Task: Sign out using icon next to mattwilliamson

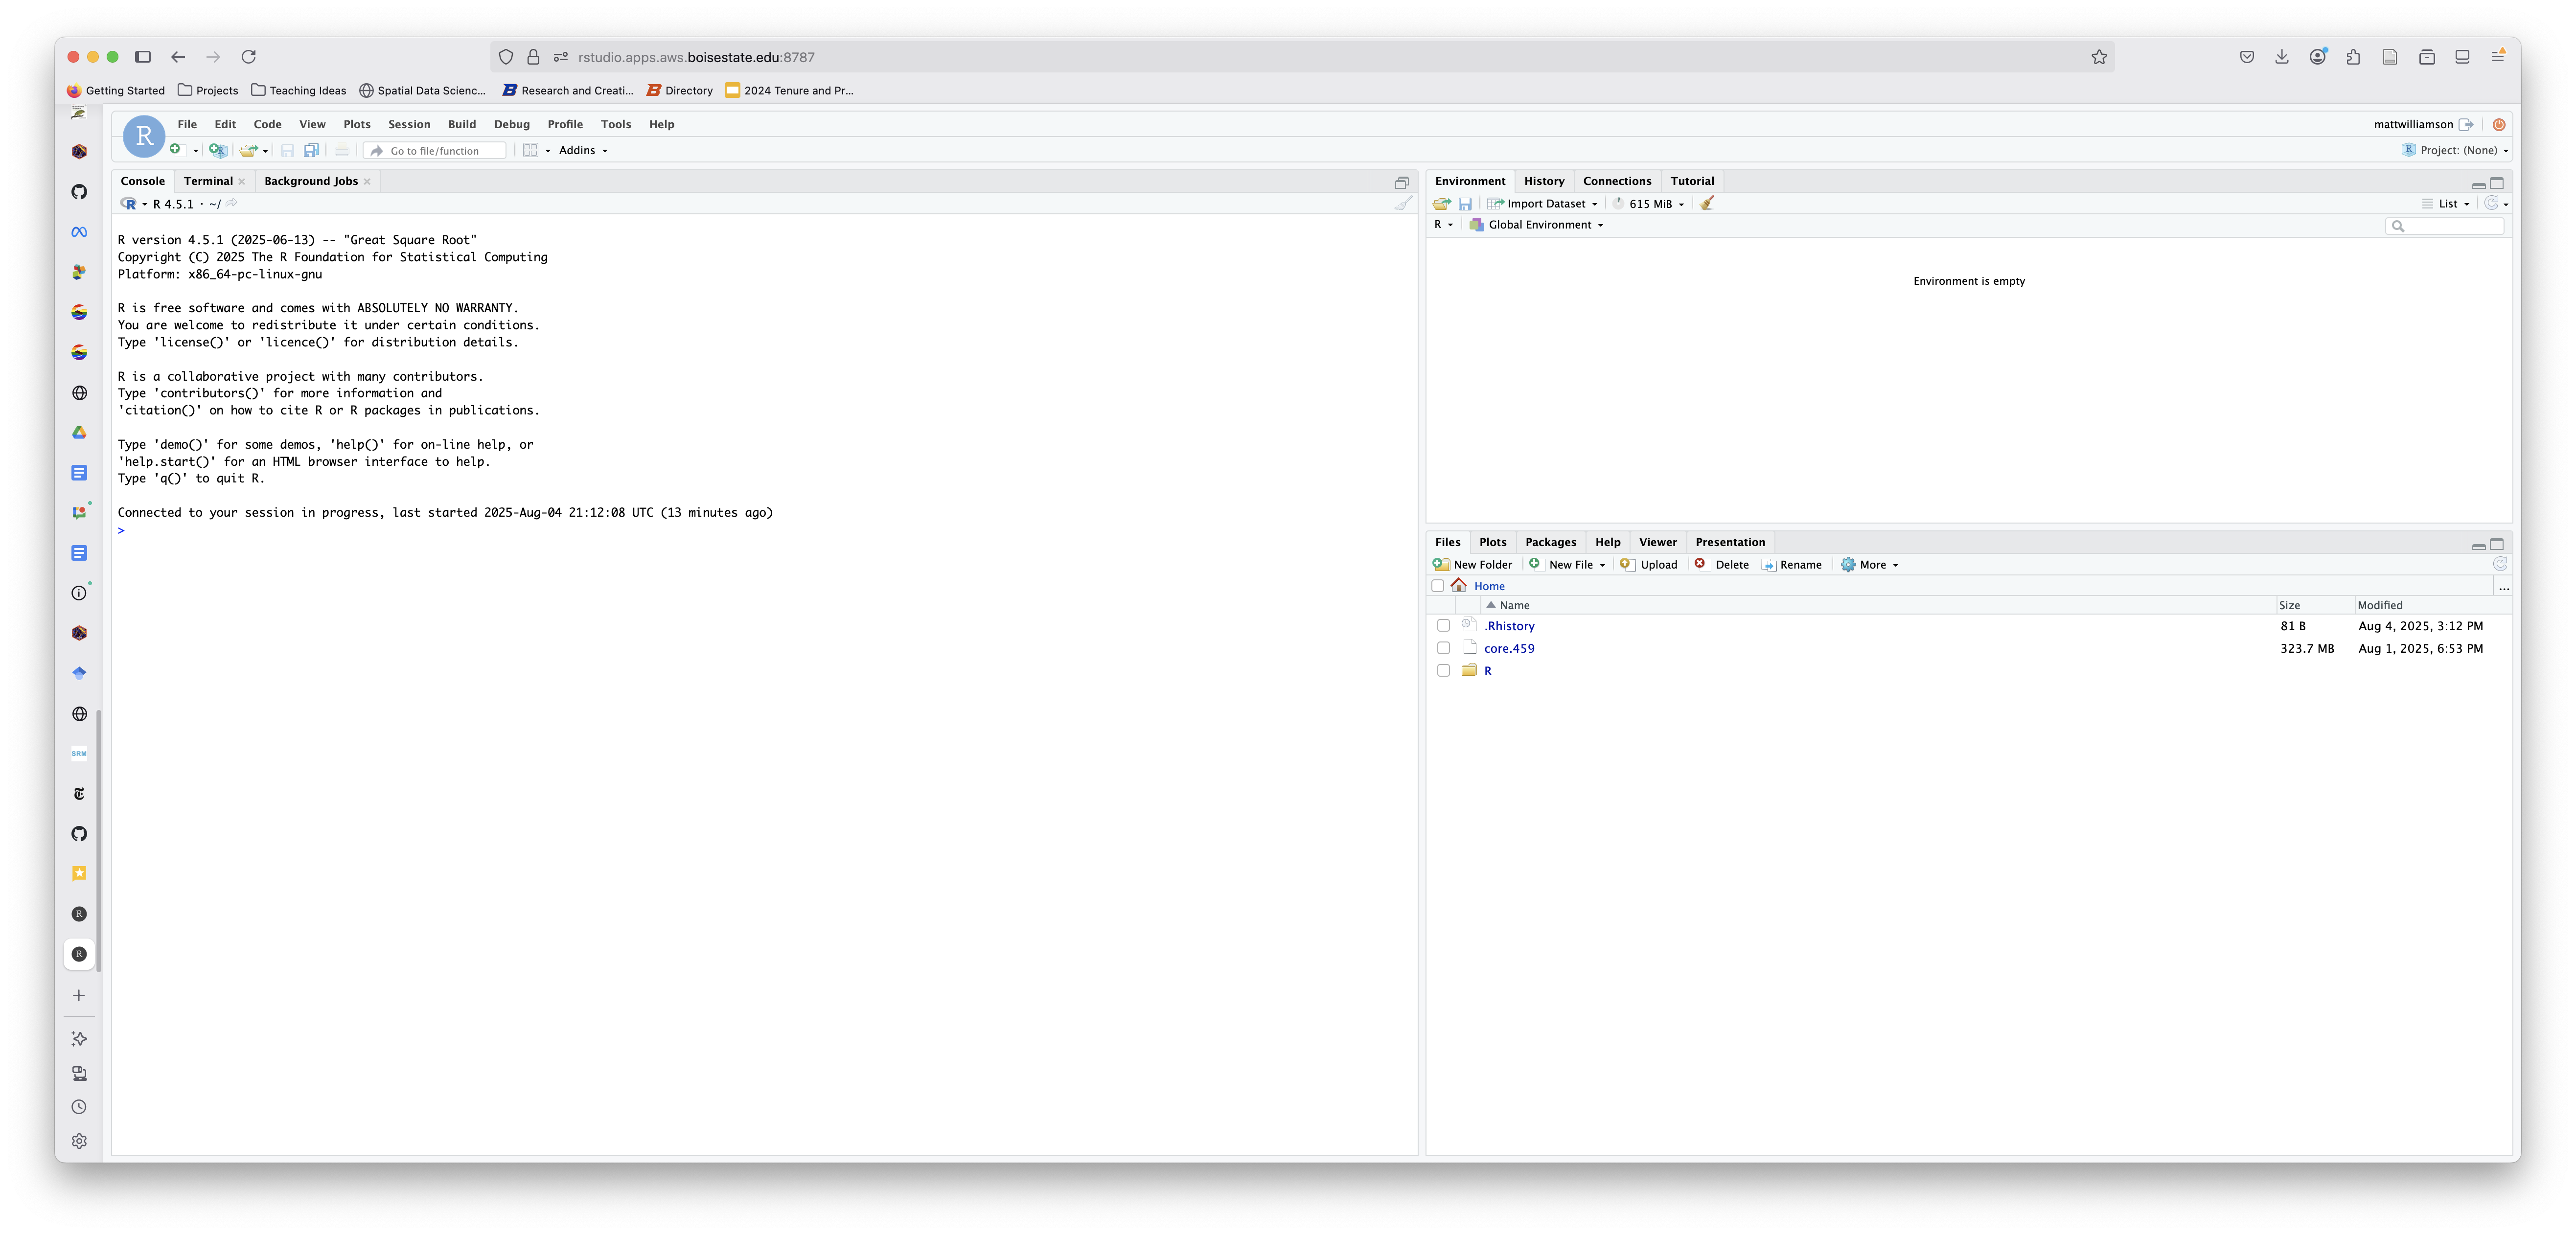Action: tap(2466, 124)
